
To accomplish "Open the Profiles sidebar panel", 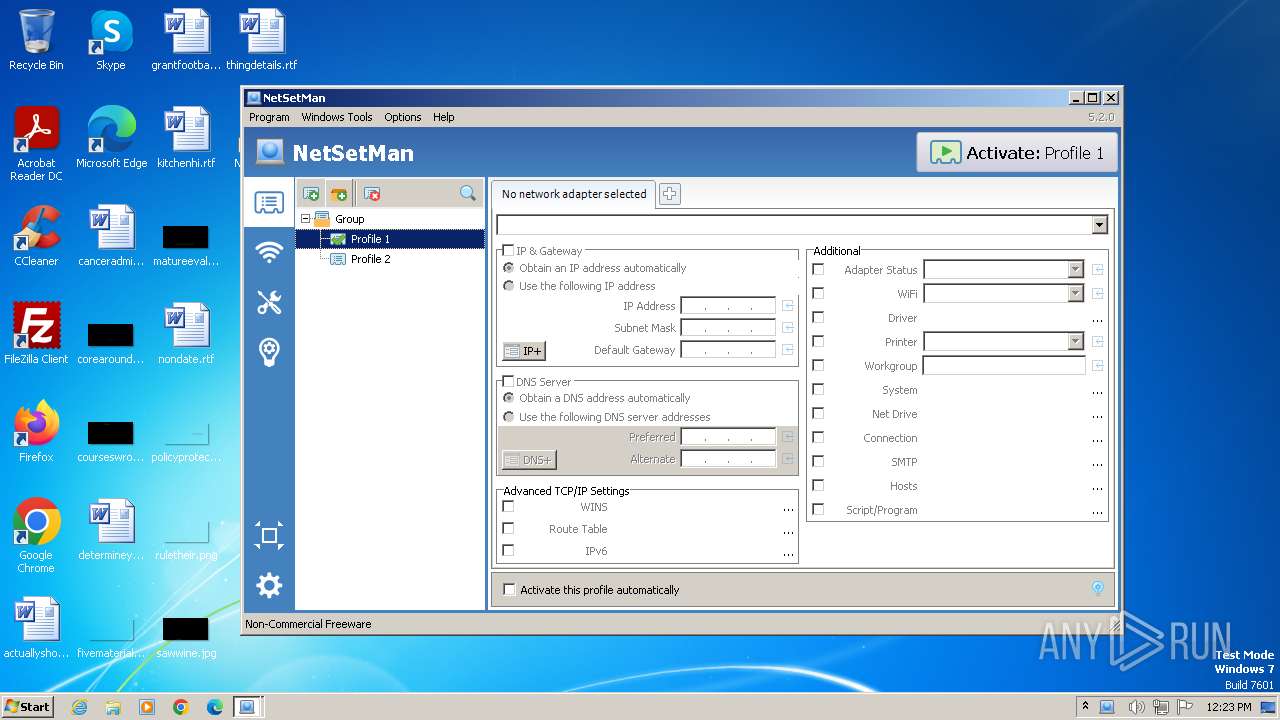I will coord(269,203).
